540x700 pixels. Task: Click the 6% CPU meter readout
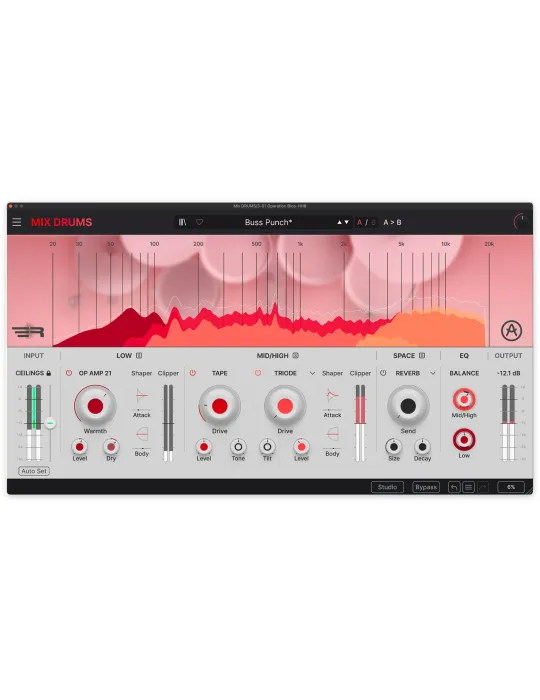point(511,487)
